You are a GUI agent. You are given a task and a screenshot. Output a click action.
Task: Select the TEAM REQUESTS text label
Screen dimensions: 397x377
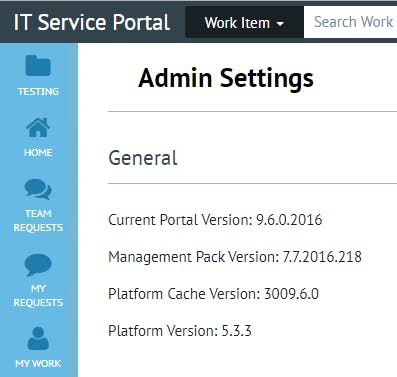tap(38, 220)
